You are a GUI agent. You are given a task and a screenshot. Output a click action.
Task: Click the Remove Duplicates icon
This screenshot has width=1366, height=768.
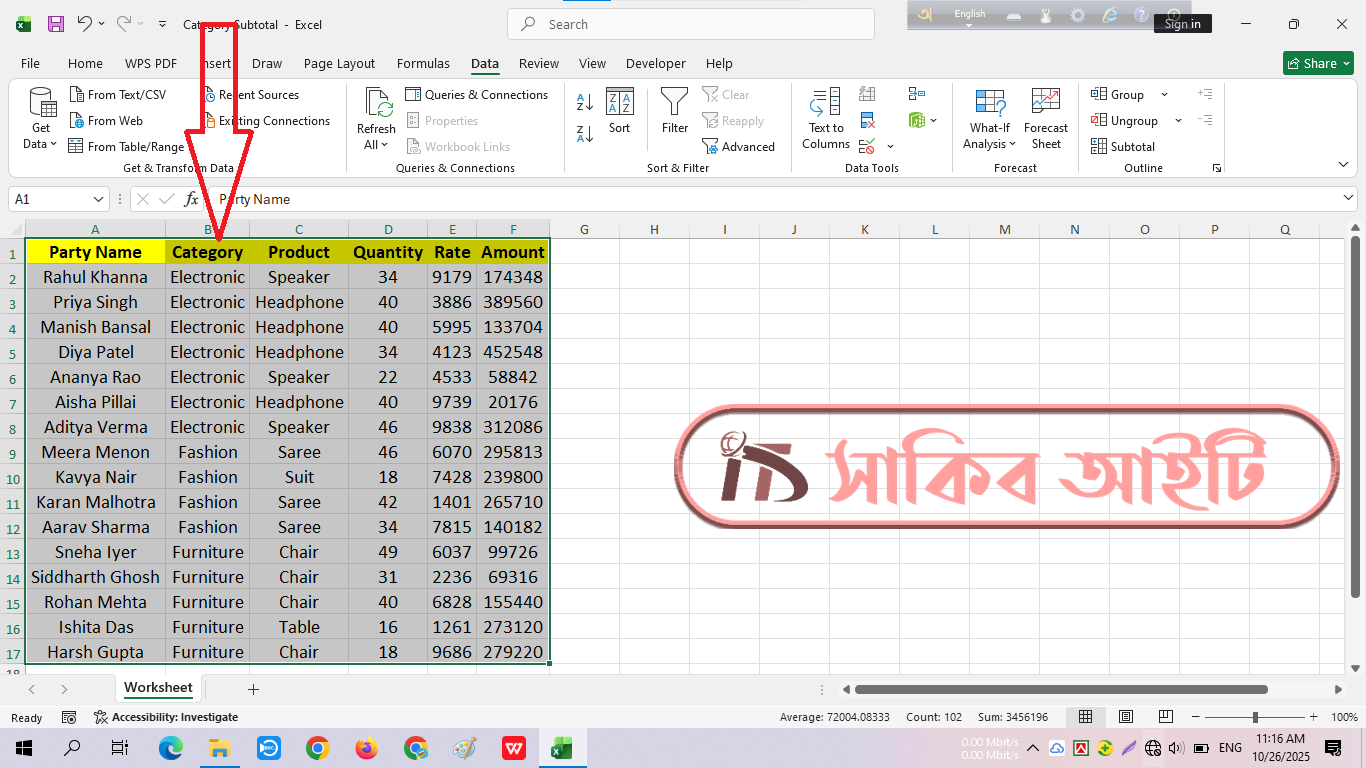[868, 121]
